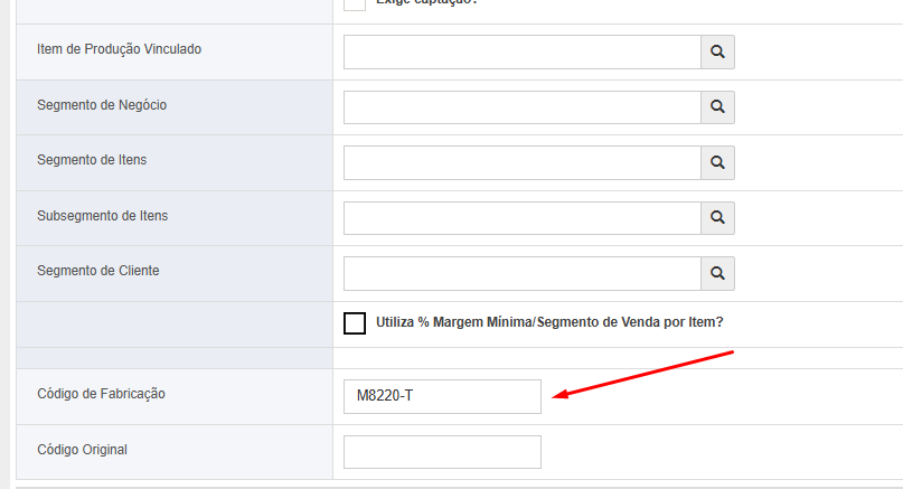
Task: Open lookup for Segmento de Cliente
Action: coord(718,273)
